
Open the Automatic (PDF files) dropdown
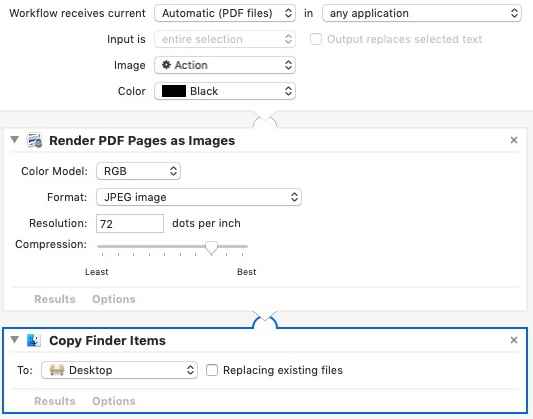[x=225, y=13]
